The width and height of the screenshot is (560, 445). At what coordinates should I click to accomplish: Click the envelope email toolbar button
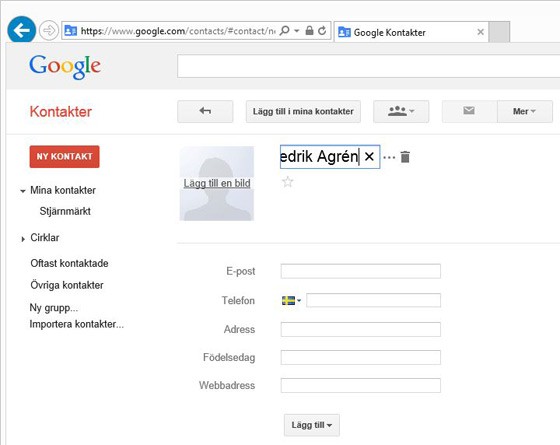[469, 111]
